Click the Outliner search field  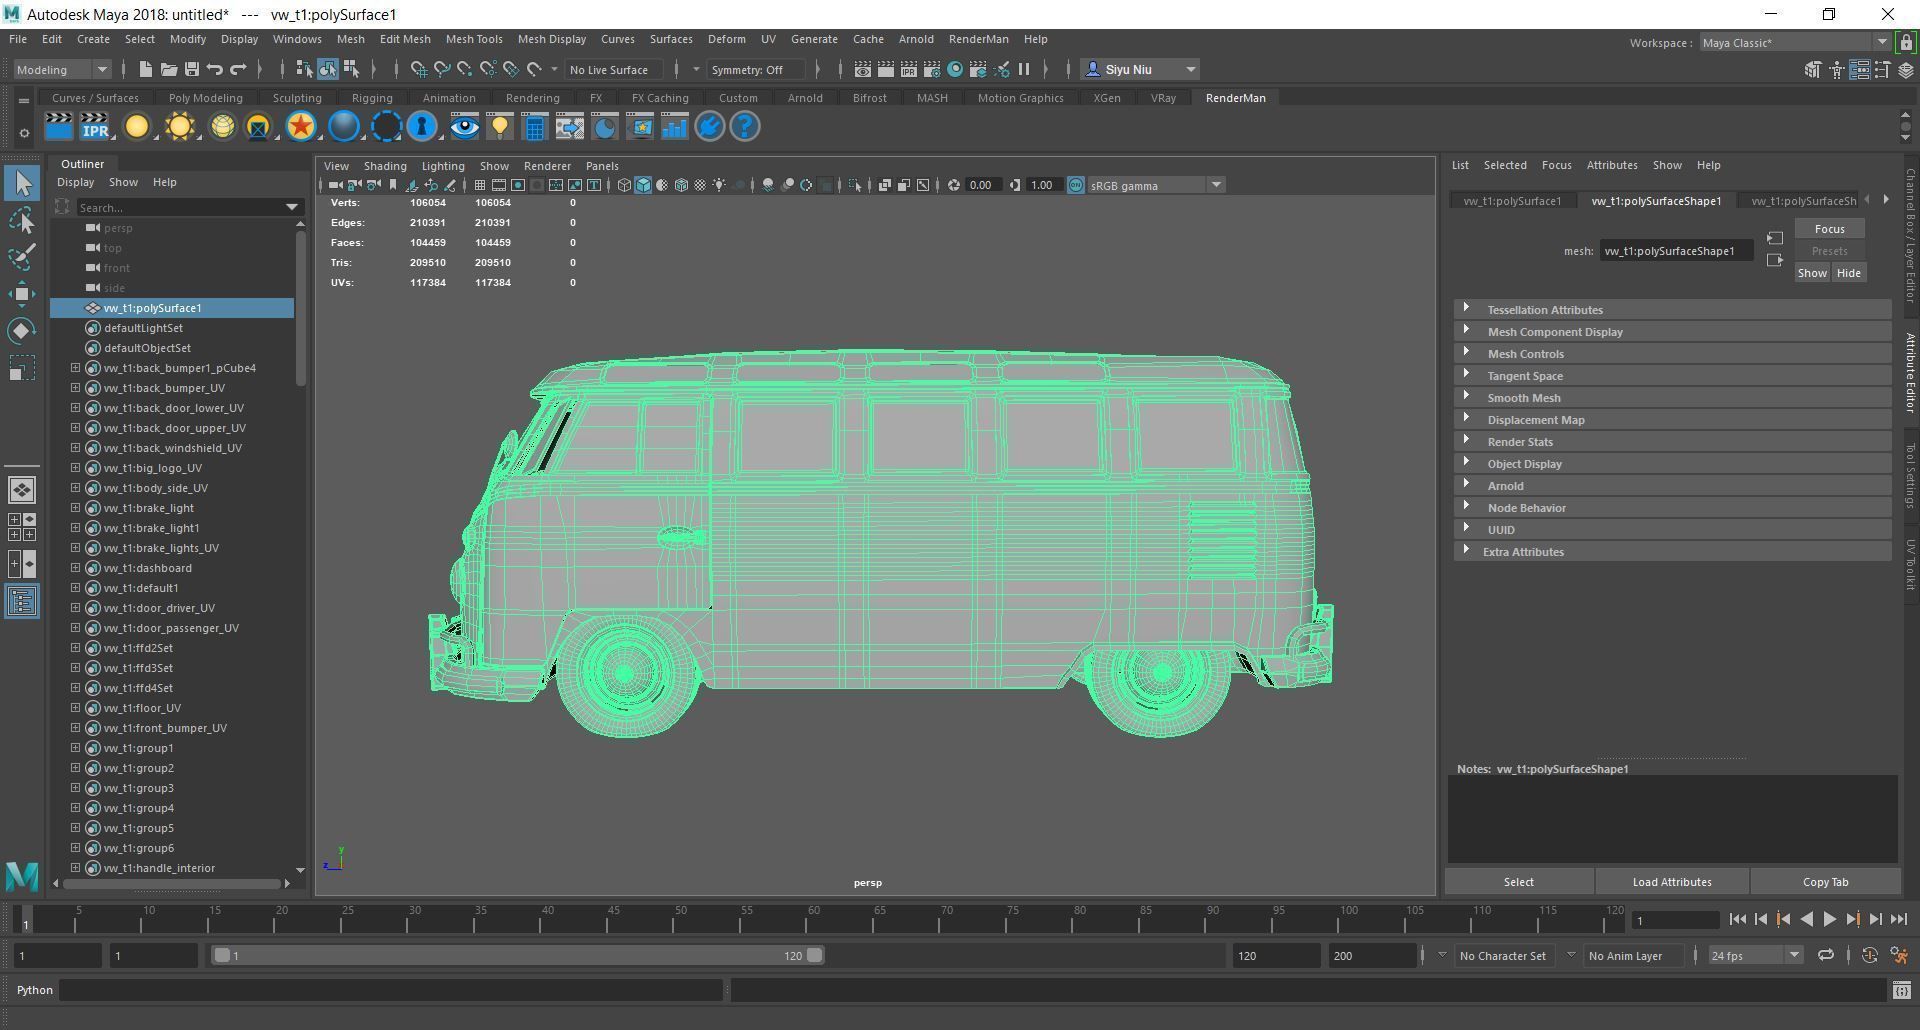pyautogui.click(x=188, y=207)
